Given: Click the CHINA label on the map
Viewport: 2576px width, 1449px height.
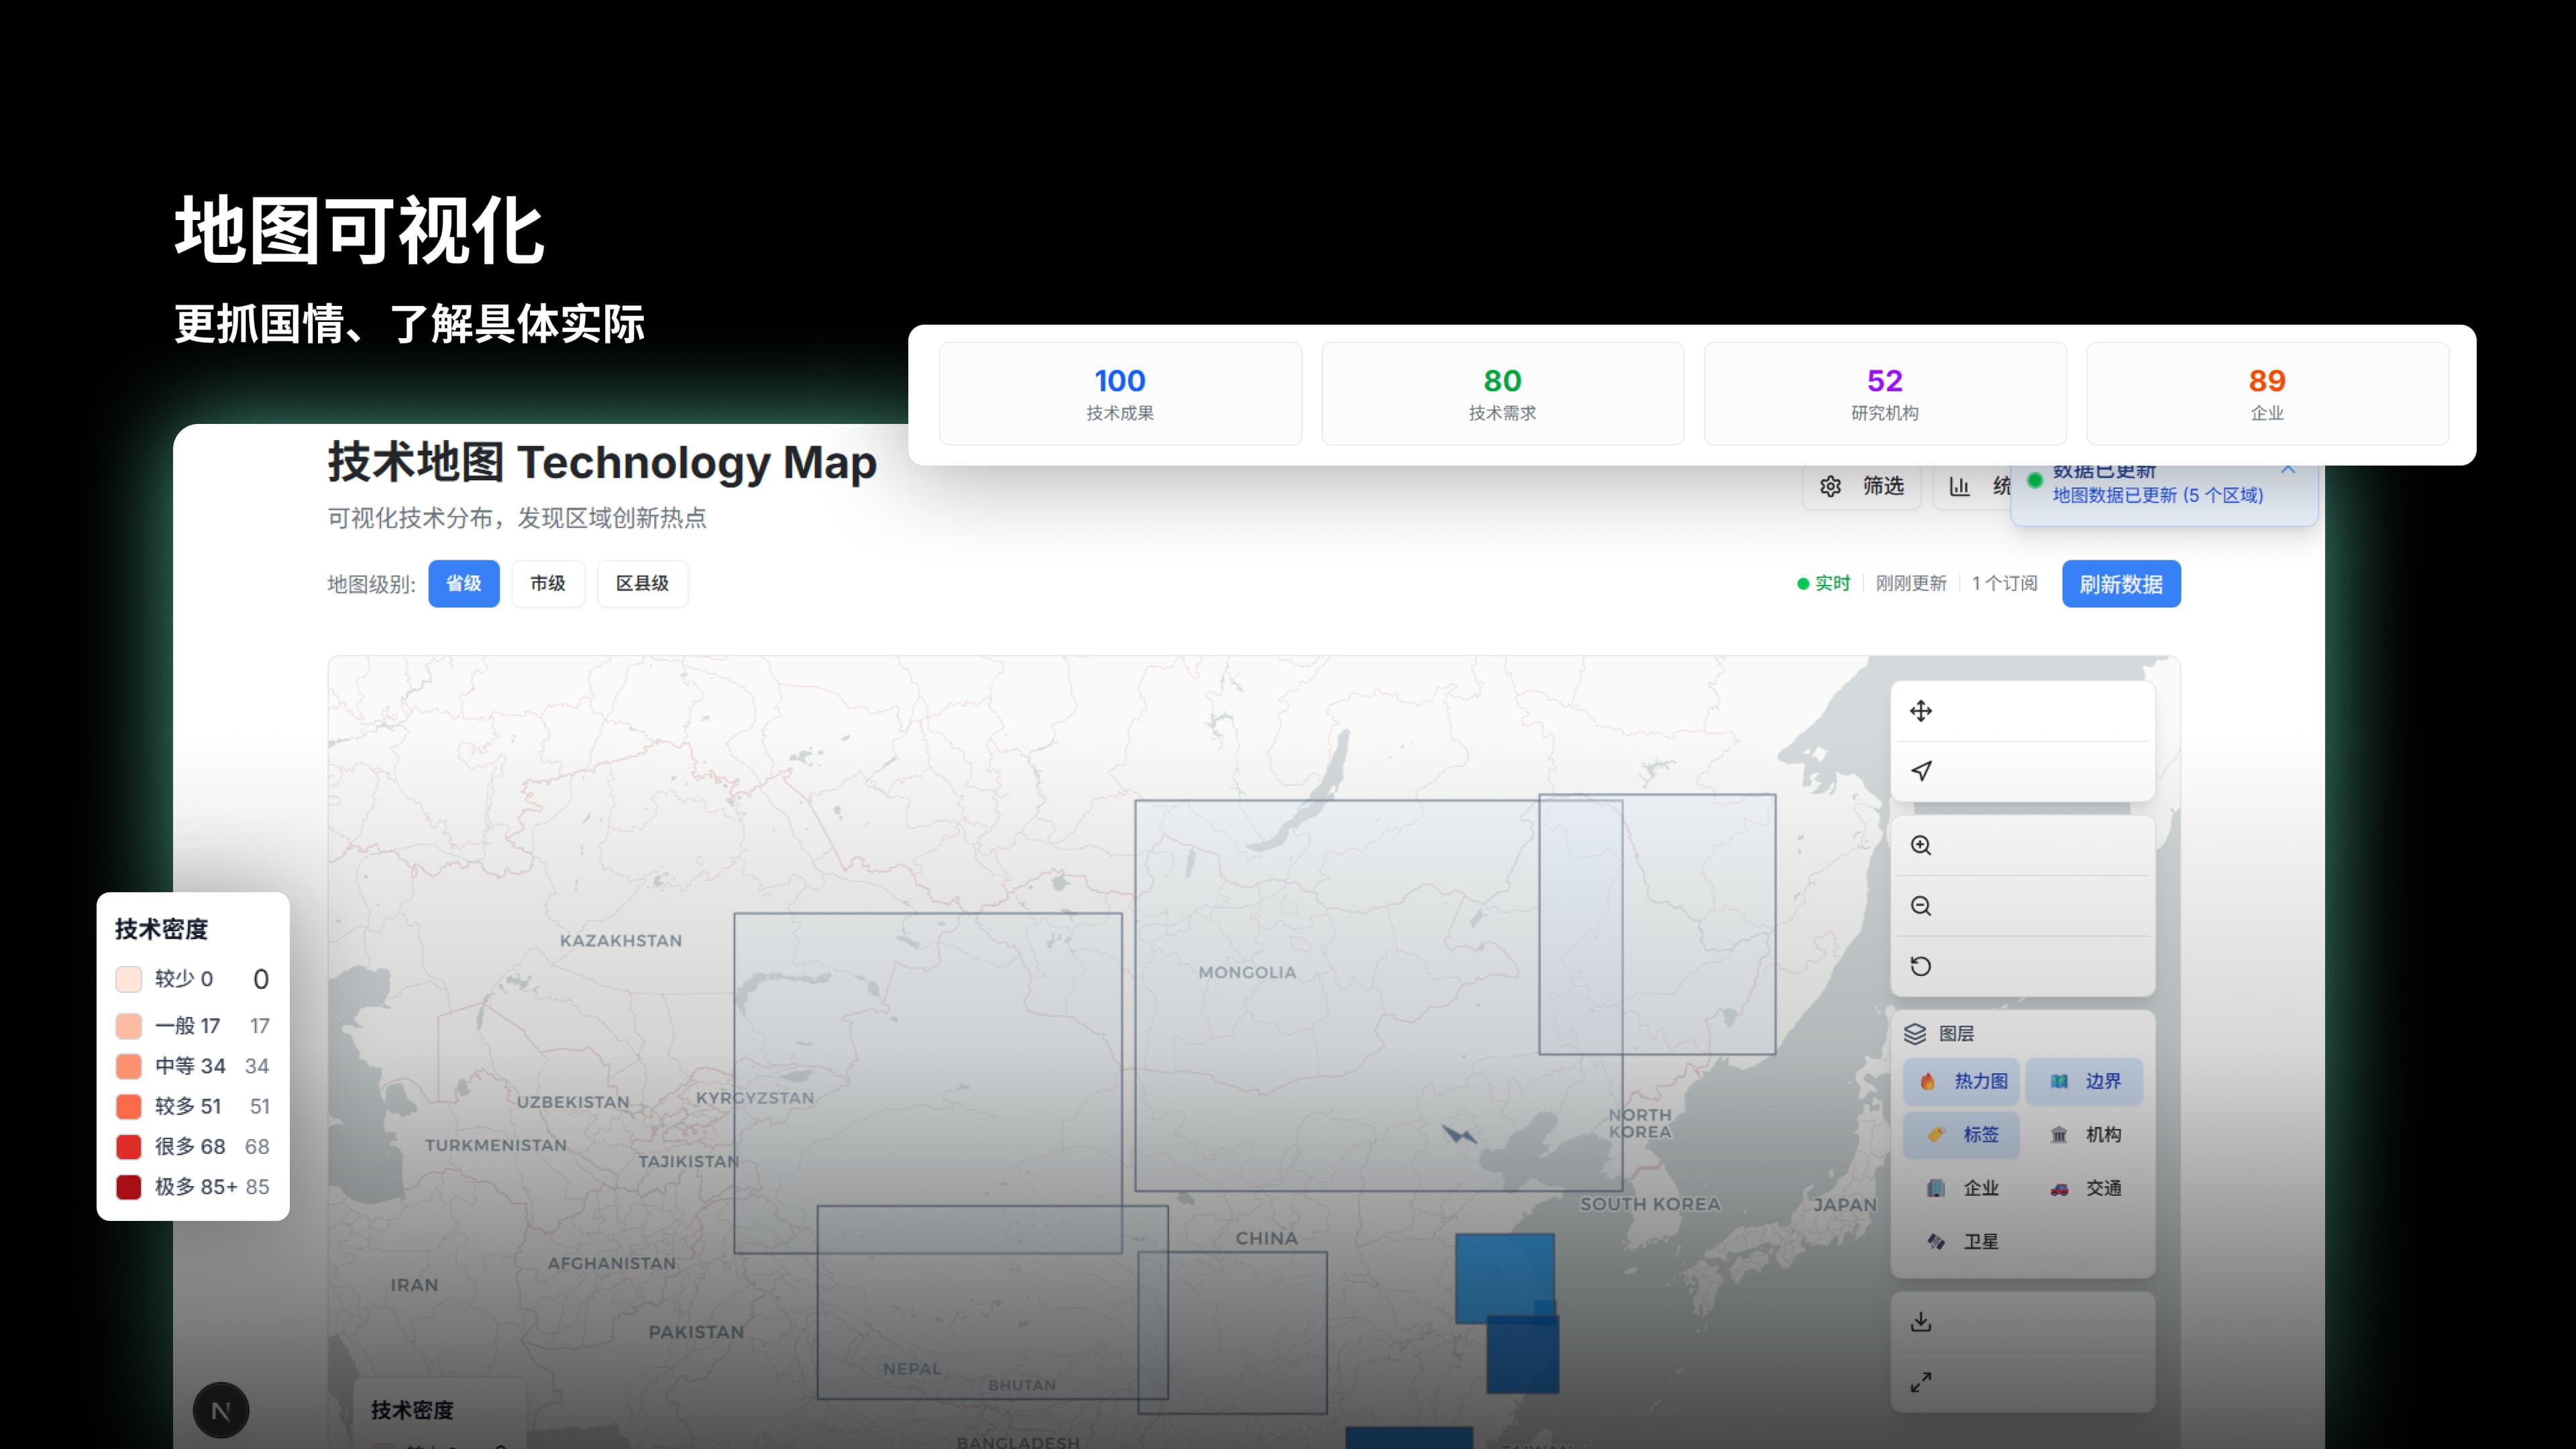Looking at the screenshot, I should click(1266, 1238).
